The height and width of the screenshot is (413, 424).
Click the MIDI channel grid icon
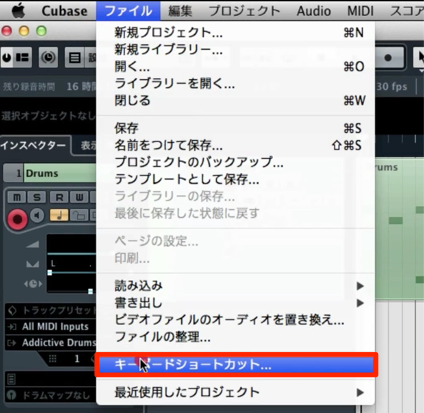tap(53, 359)
